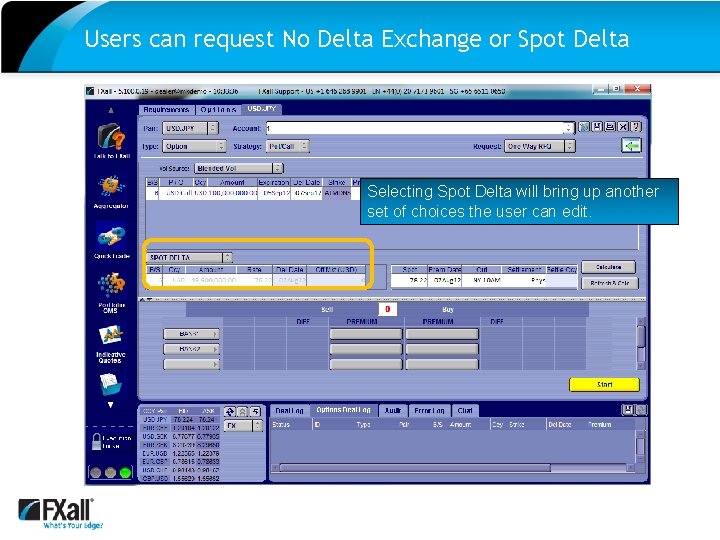The height and width of the screenshot is (540, 720).
Task: Select the Options Deal Log tab
Action: [x=343, y=410]
